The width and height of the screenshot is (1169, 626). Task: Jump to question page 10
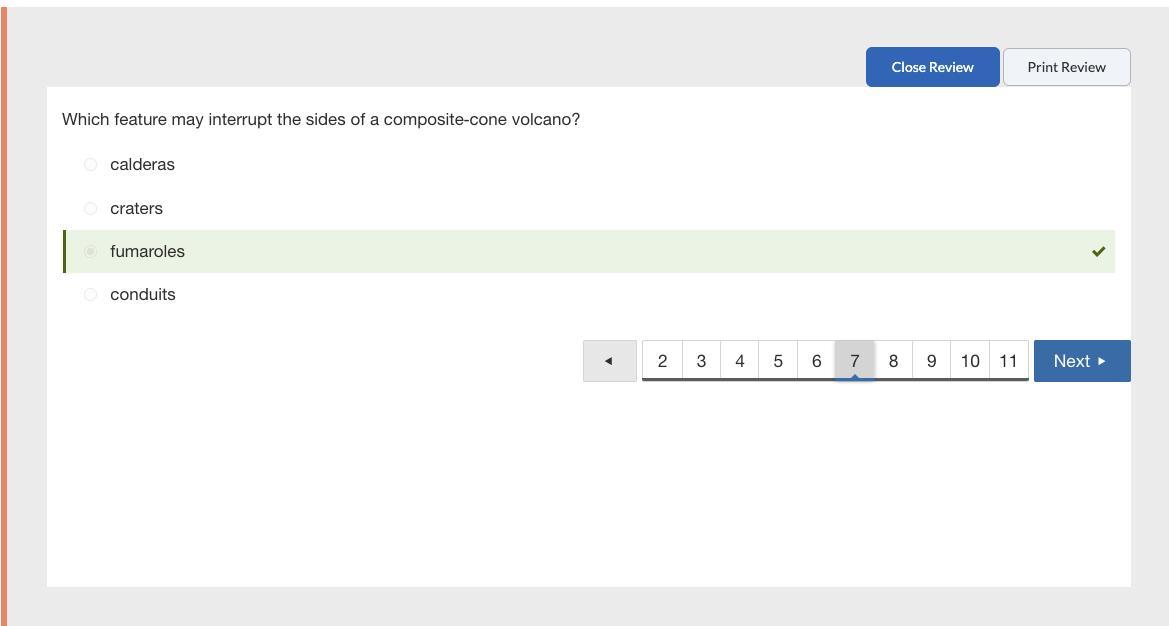point(970,361)
